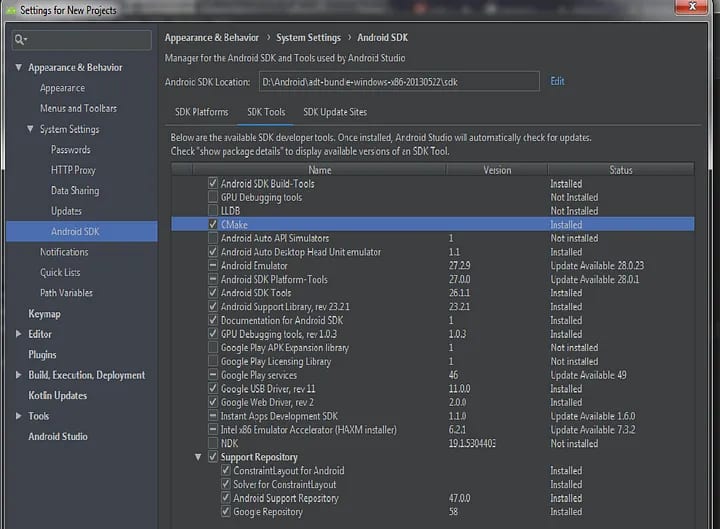Uncheck the CMake checkbox
The image size is (720, 529).
tap(213, 224)
